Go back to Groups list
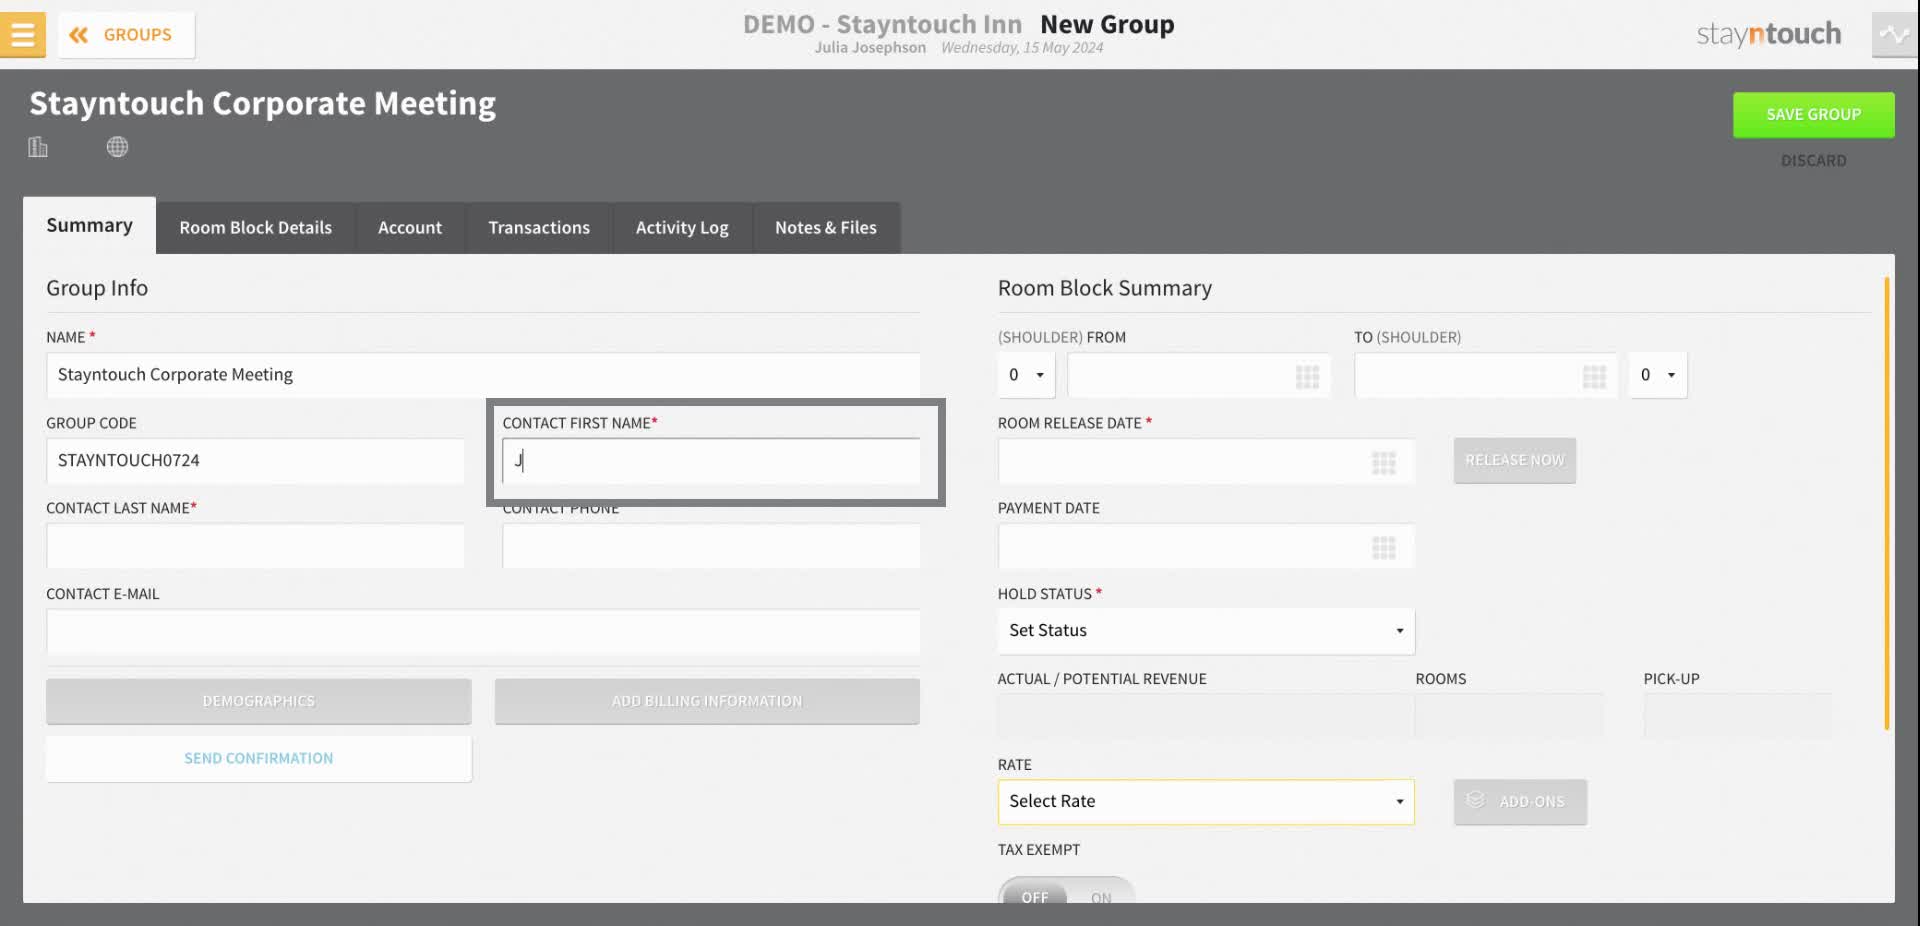The height and width of the screenshot is (926, 1920). pos(126,35)
